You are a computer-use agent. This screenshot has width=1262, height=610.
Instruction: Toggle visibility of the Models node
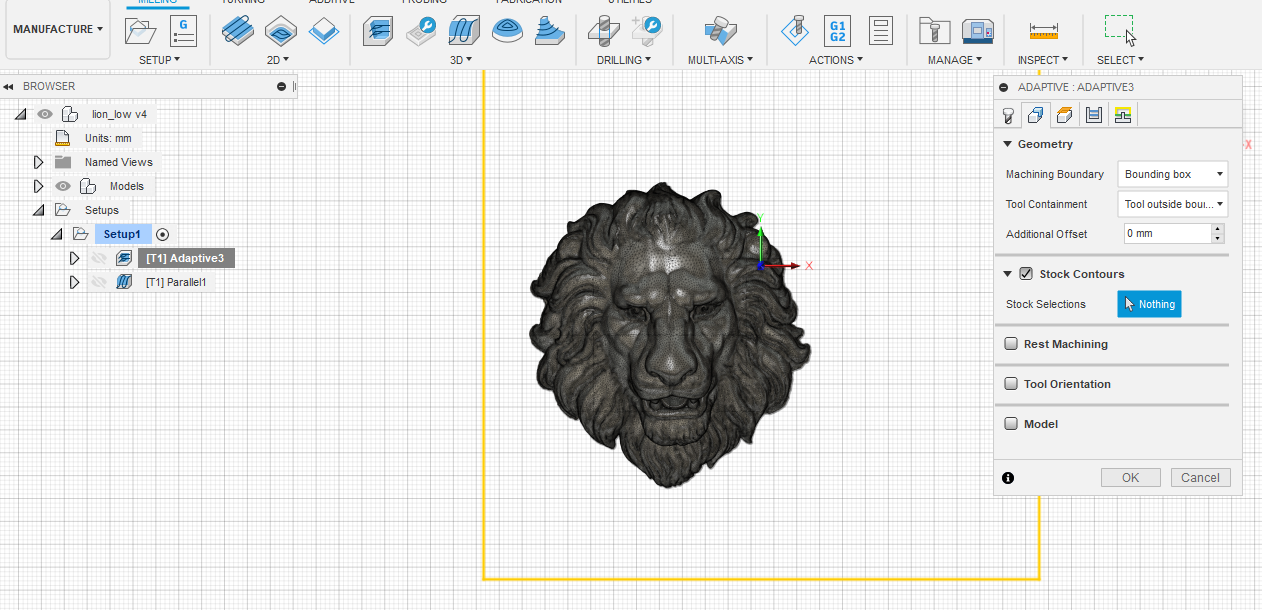coord(63,186)
